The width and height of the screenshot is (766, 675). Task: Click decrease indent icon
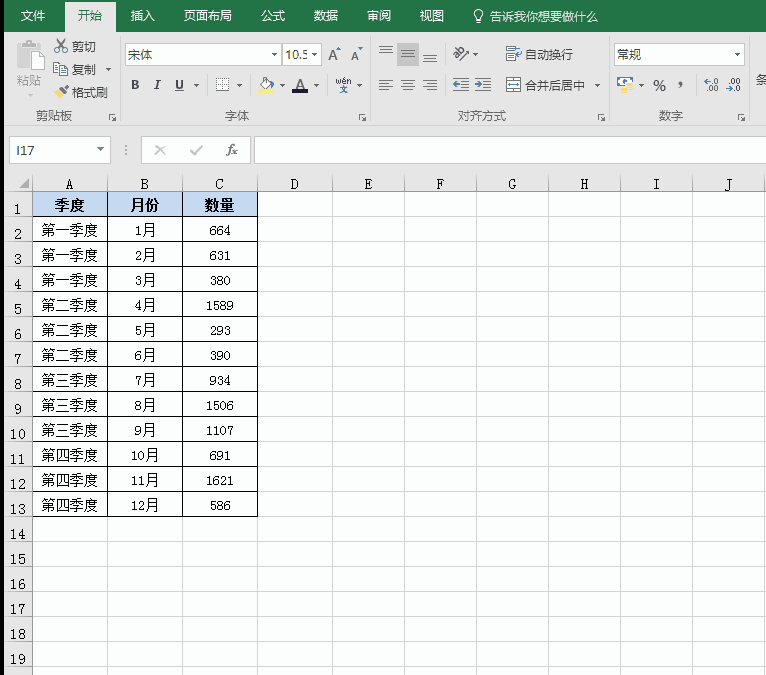pyautogui.click(x=461, y=85)
